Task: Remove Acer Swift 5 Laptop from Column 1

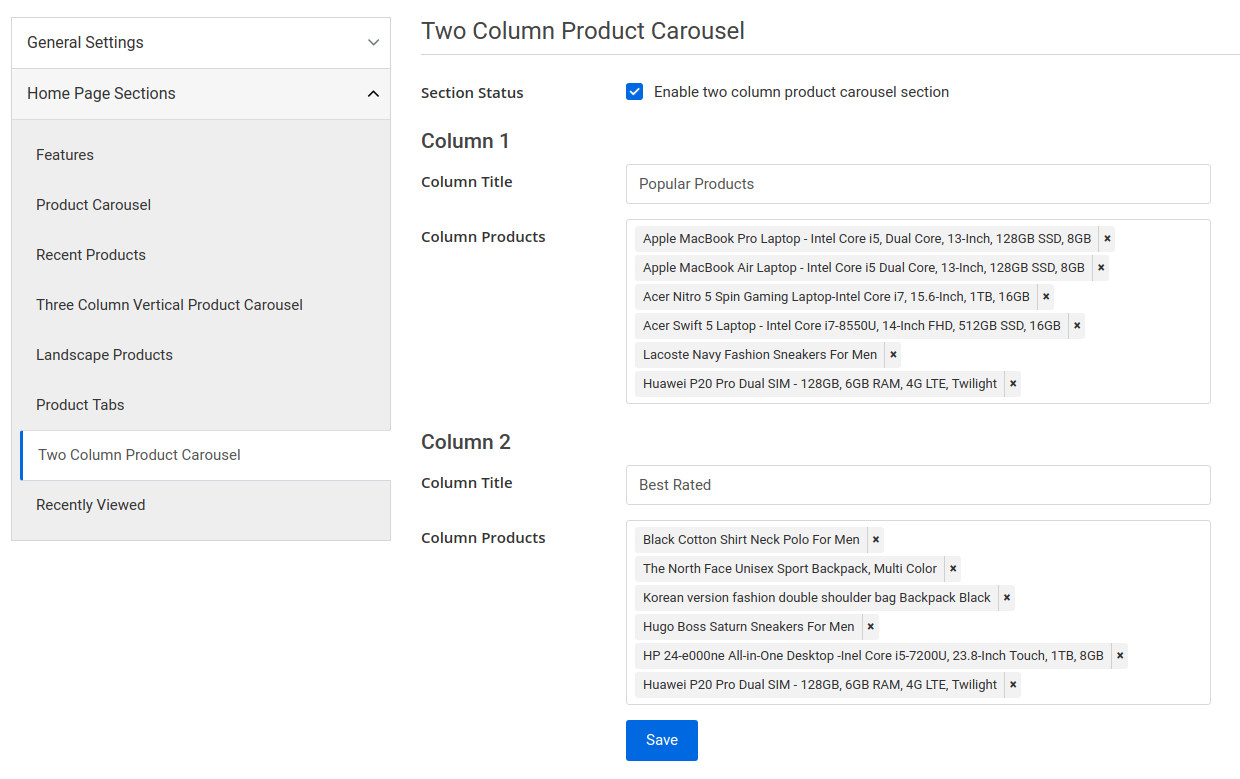Action: click(1076, 325)
